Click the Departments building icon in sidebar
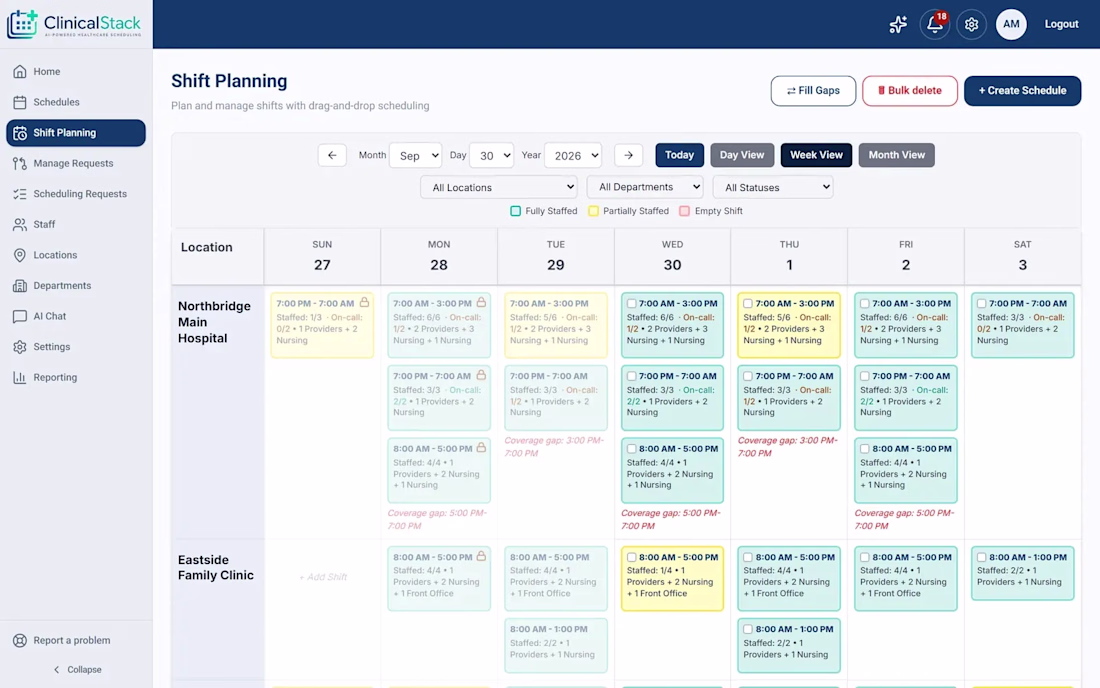 (20, 285)
